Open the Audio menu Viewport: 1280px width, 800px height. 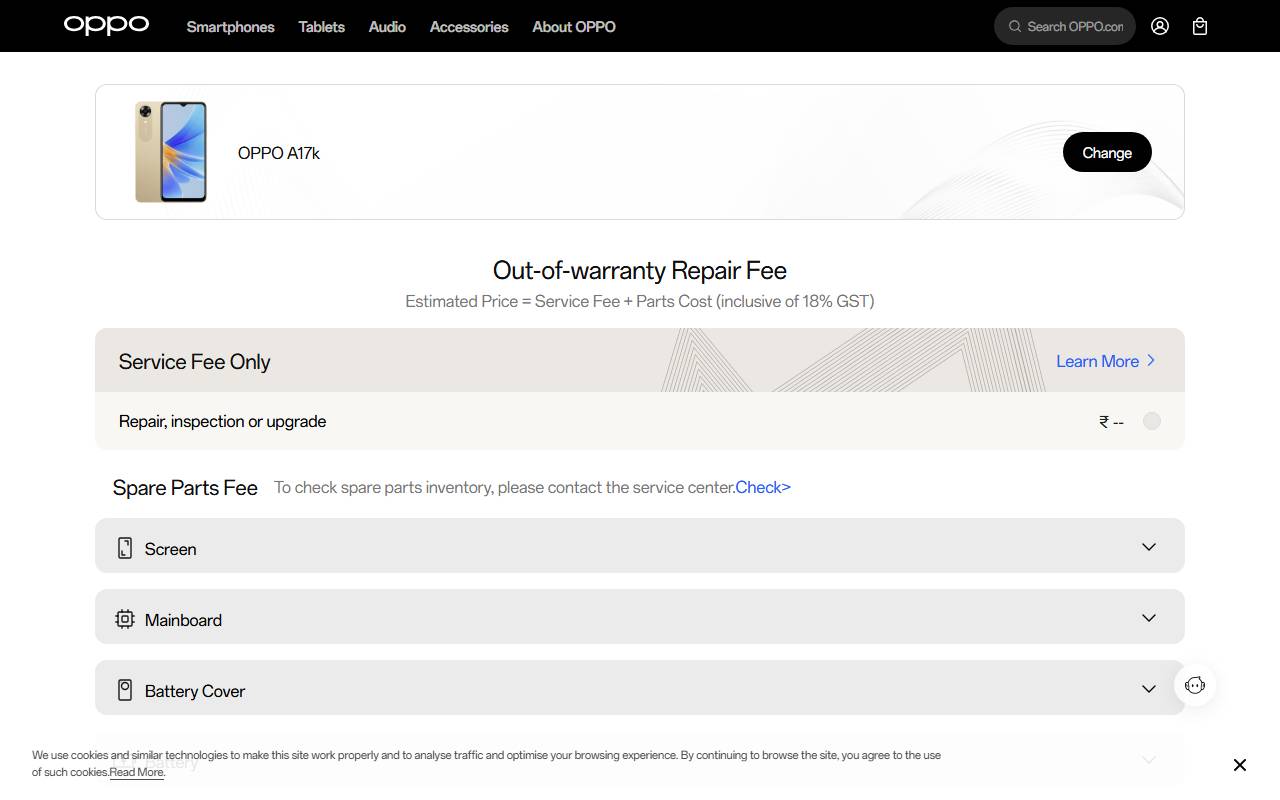pyautogui.click(x=387, y=27)
